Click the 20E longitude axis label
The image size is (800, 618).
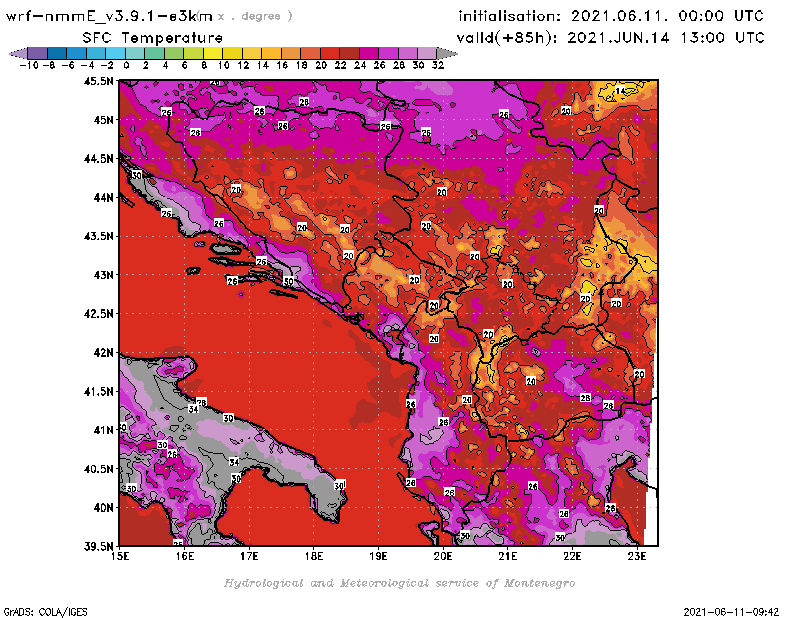pyautogui.click(x=443, y=556)
